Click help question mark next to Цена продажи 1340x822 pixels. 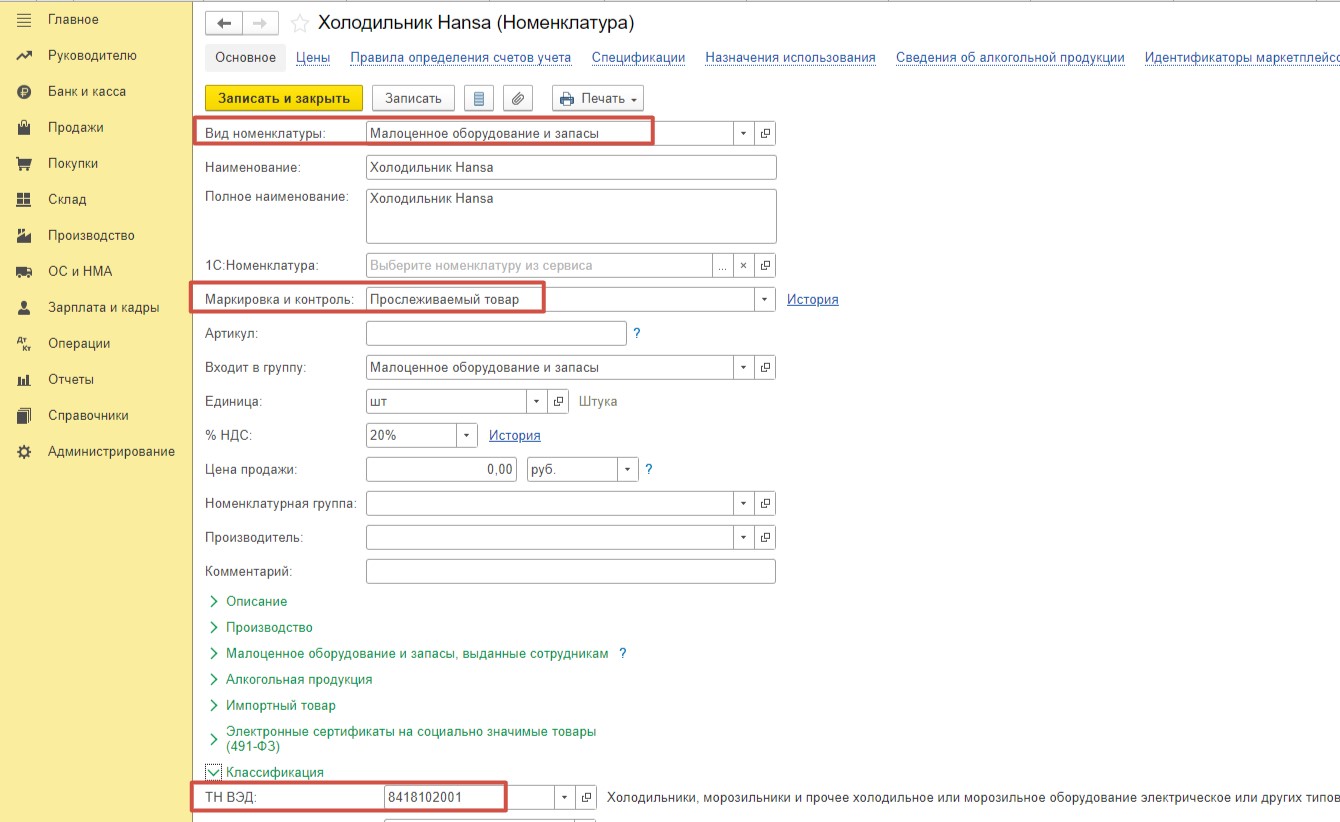[x=649, y=469]
